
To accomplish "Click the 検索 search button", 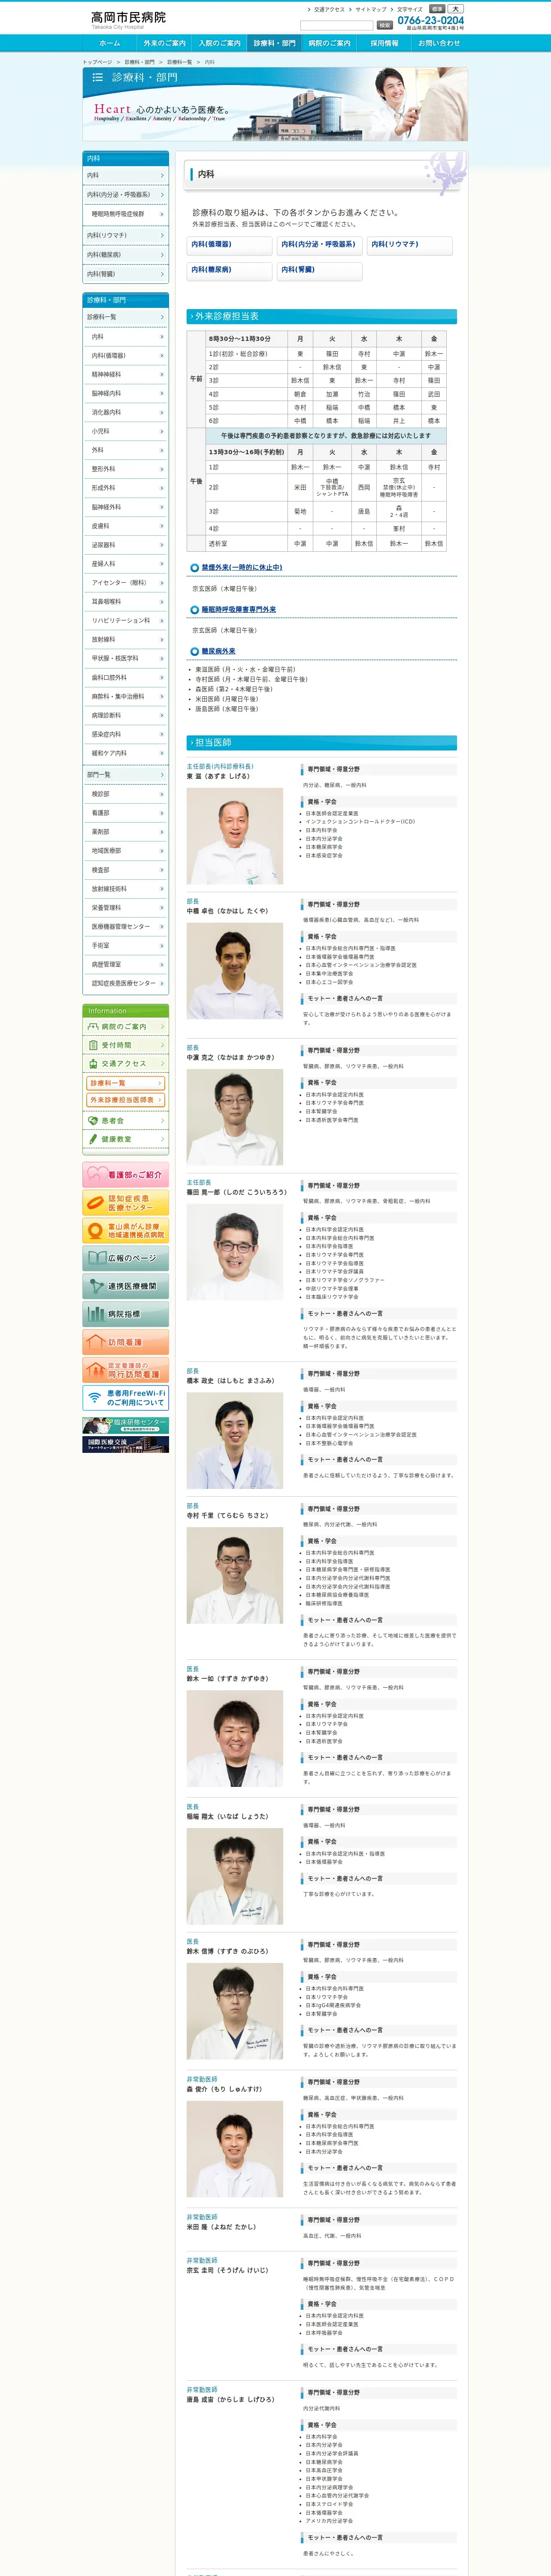I will point(385,25).
